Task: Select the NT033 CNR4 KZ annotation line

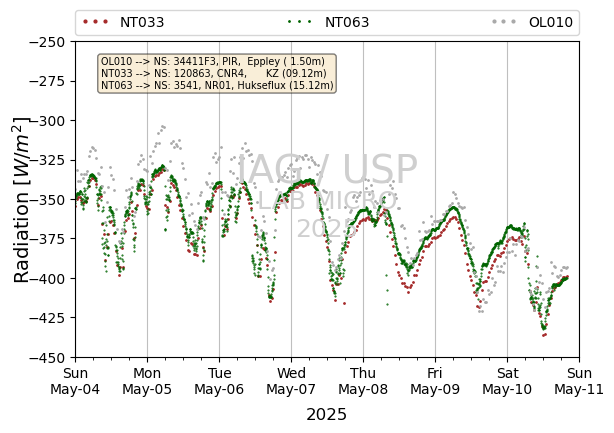Action: 214,73
